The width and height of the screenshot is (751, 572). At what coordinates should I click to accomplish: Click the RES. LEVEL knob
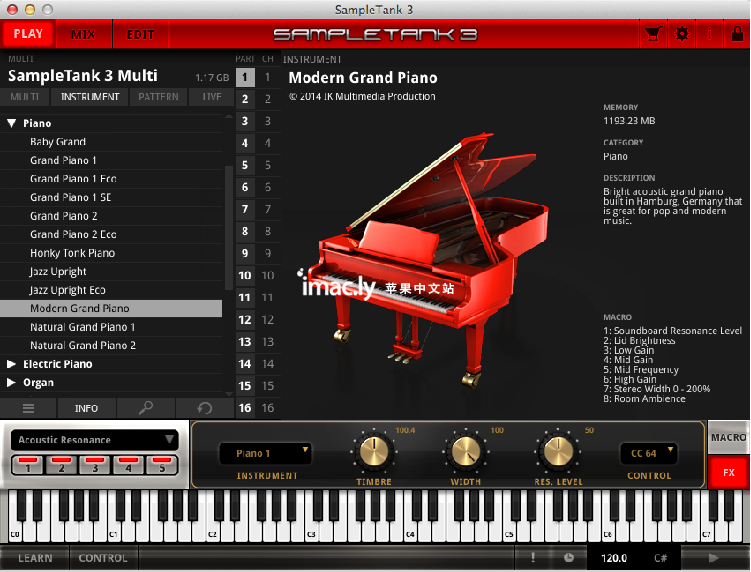tap(558, 451)
